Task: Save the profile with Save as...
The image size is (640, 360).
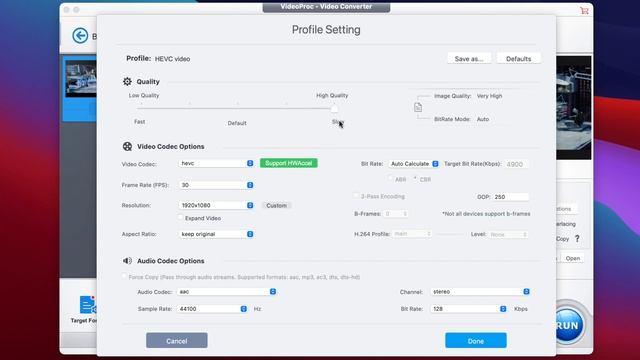Action: pyautogui.click(x=469, y=59)
